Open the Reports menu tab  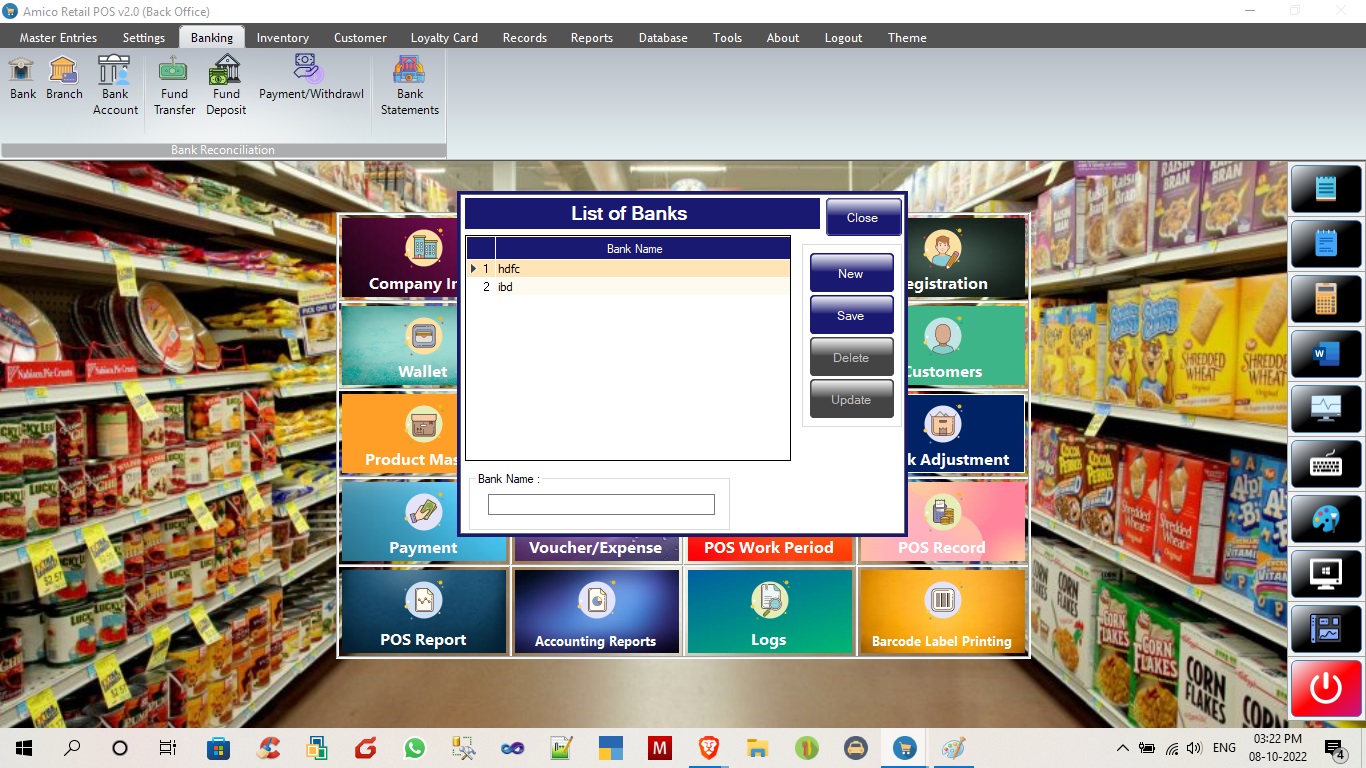tap(591, 38)
